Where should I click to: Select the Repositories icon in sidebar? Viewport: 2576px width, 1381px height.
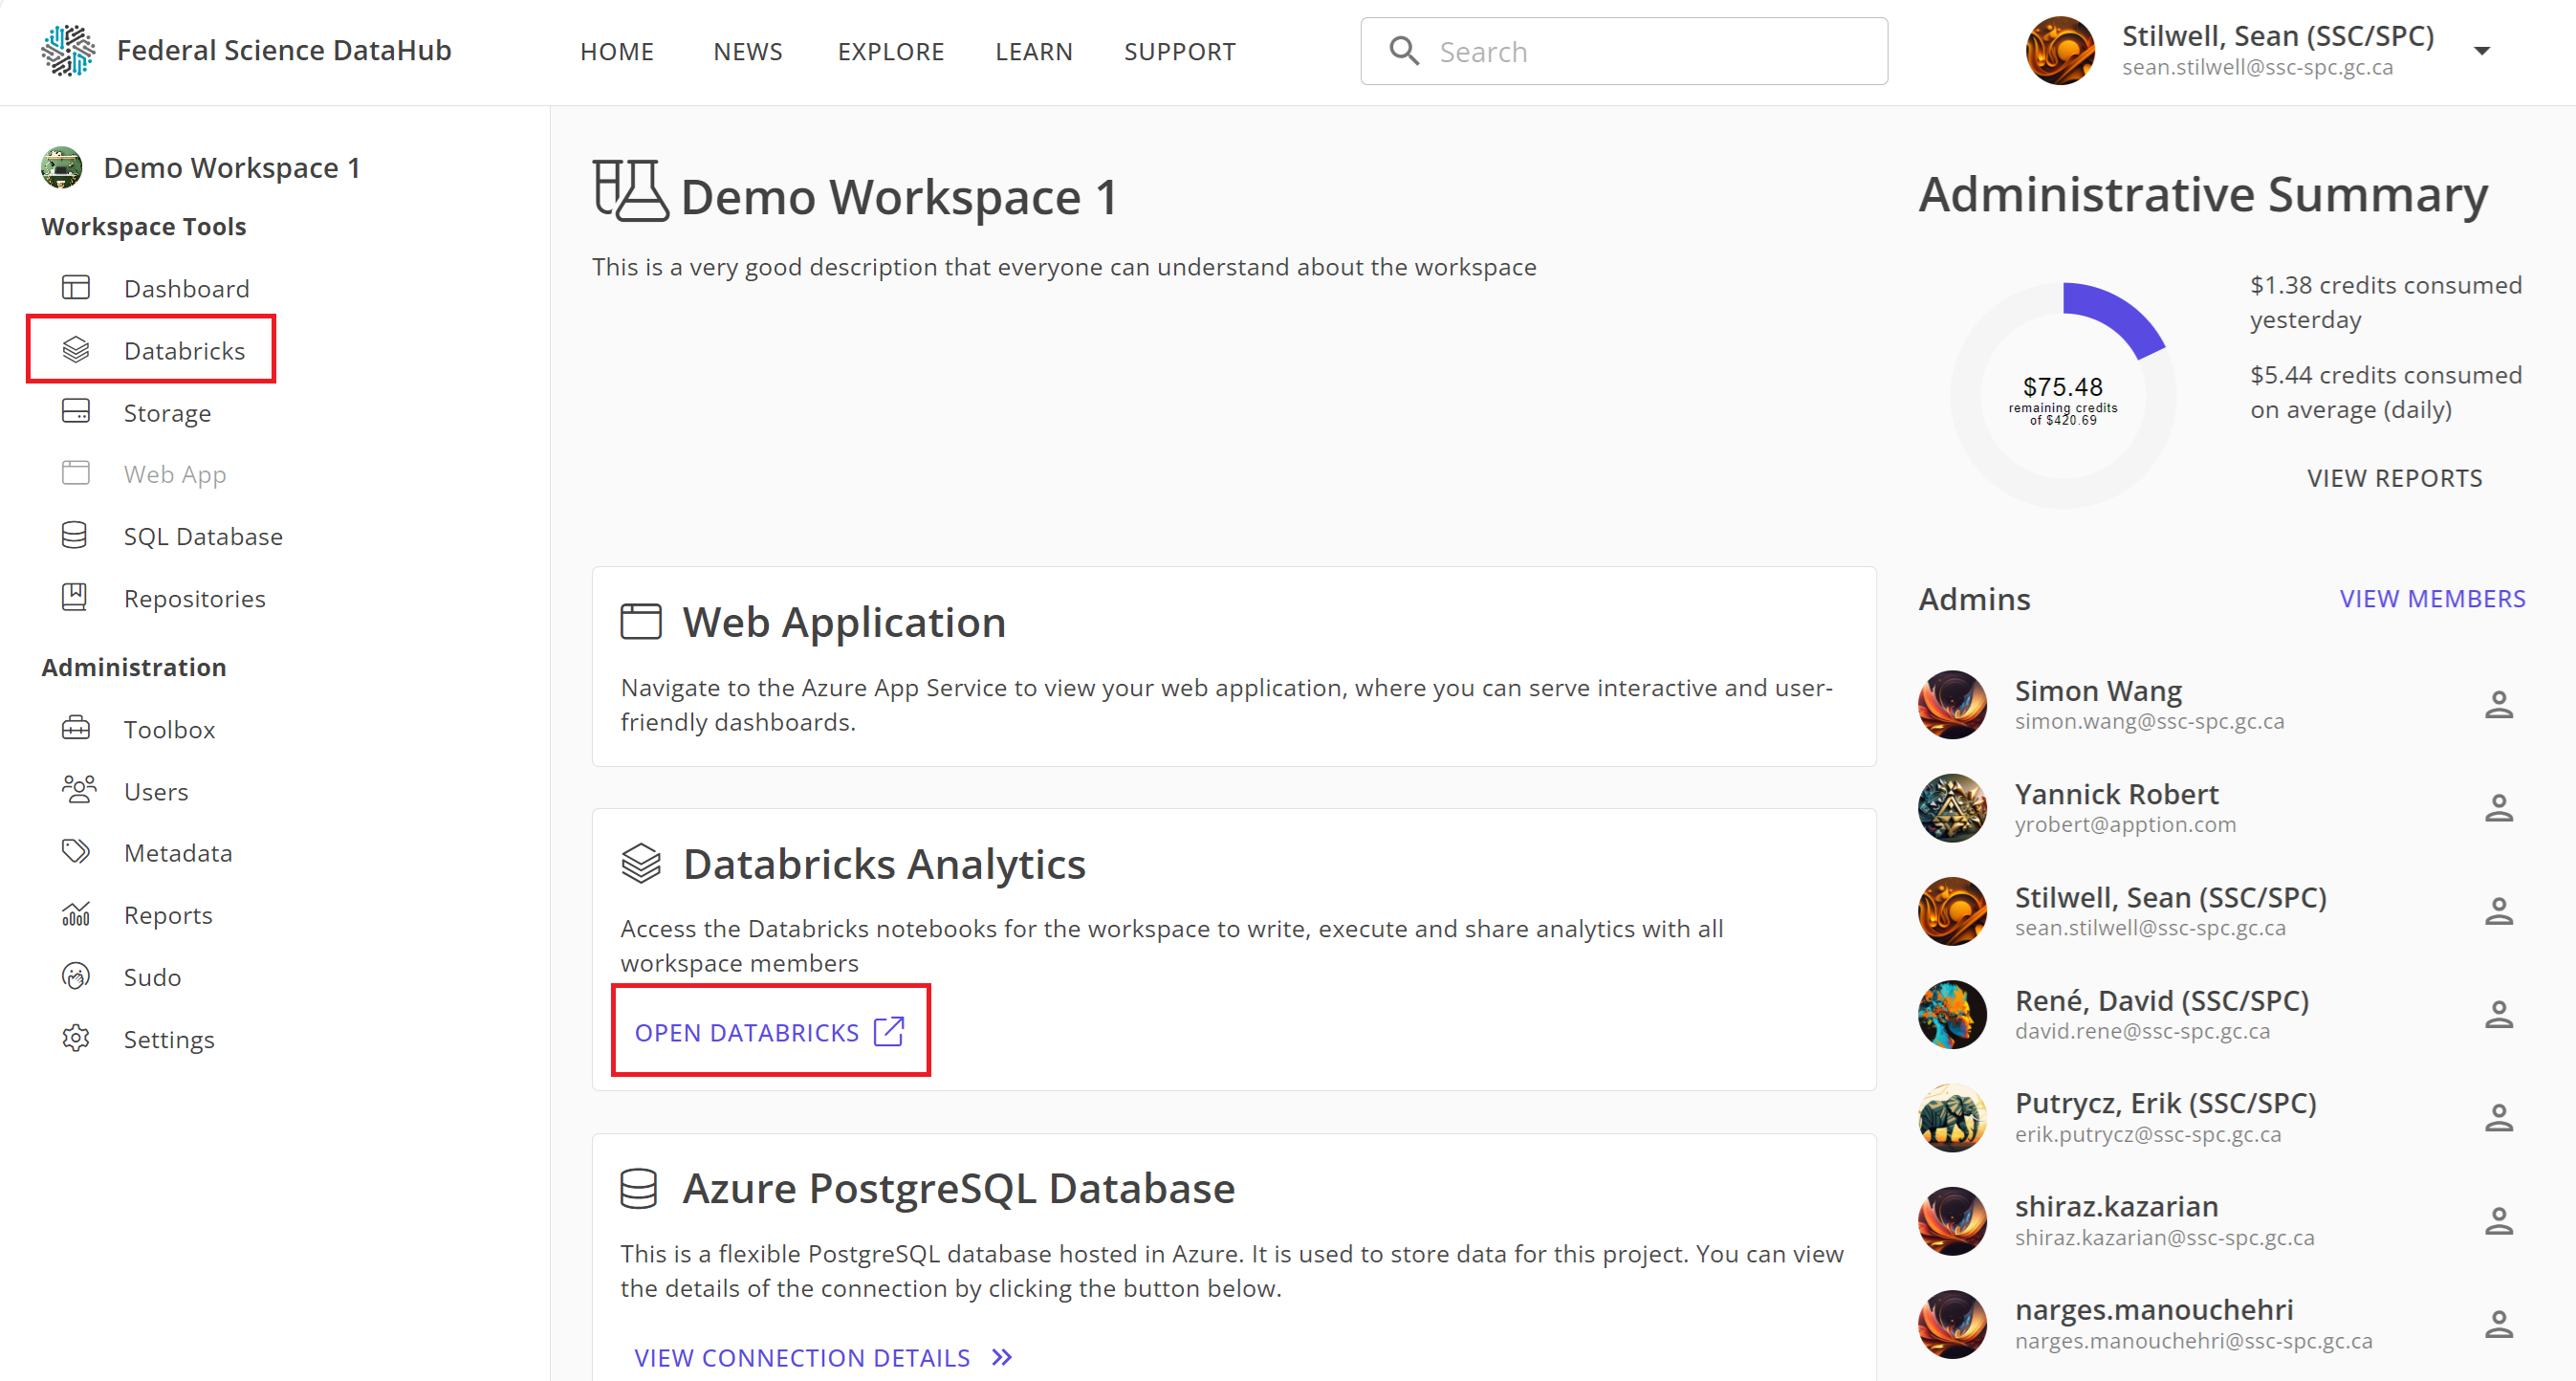pyautogui.click(x=76, y=597)
